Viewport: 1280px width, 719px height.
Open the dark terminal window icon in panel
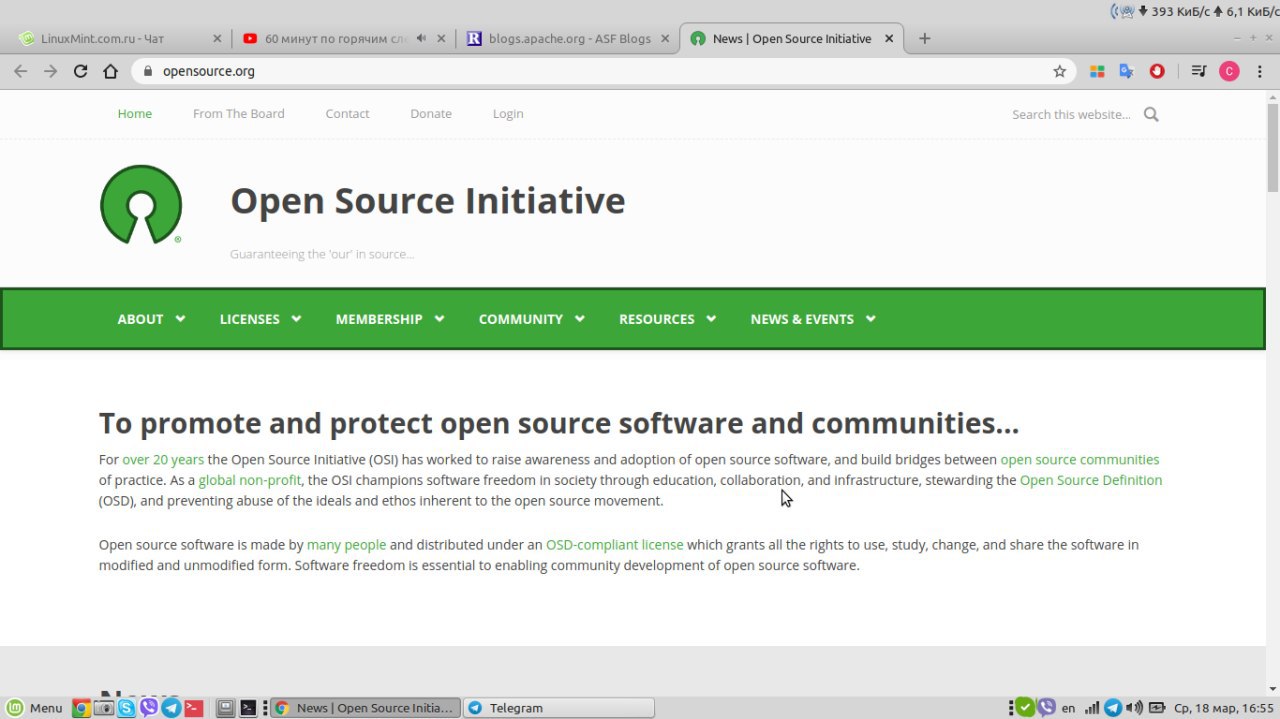tap(248, 708)
